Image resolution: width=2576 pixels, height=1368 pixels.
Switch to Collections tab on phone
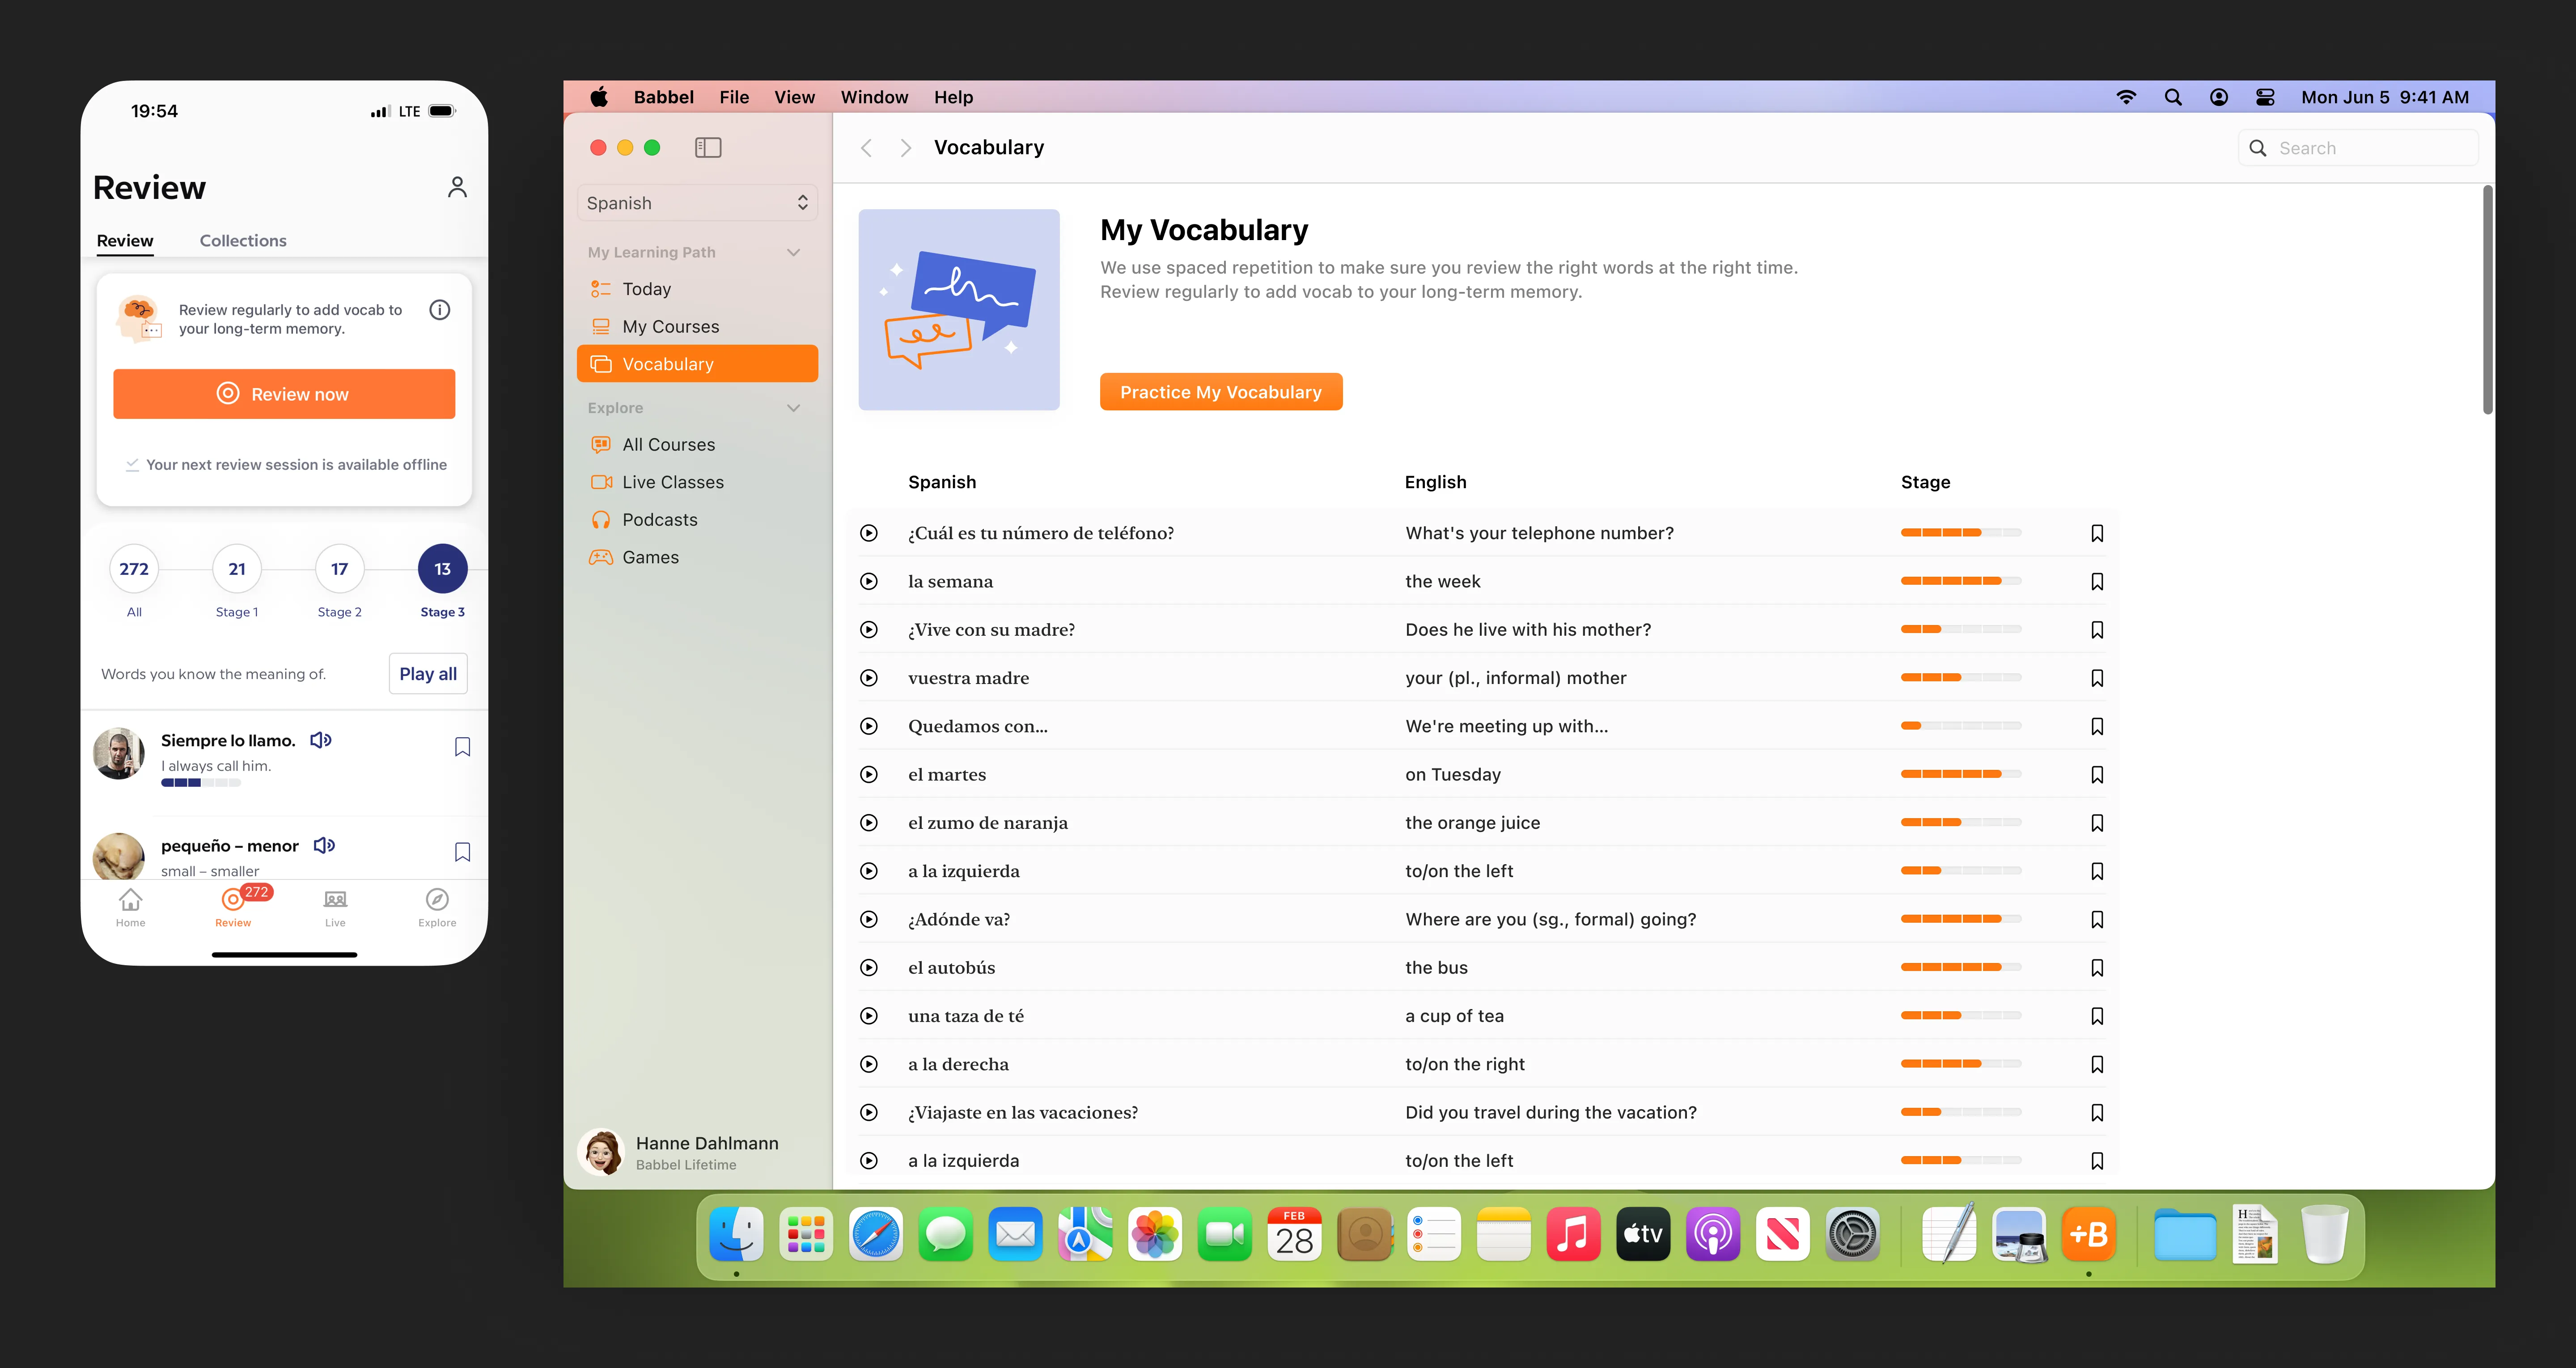243,241
